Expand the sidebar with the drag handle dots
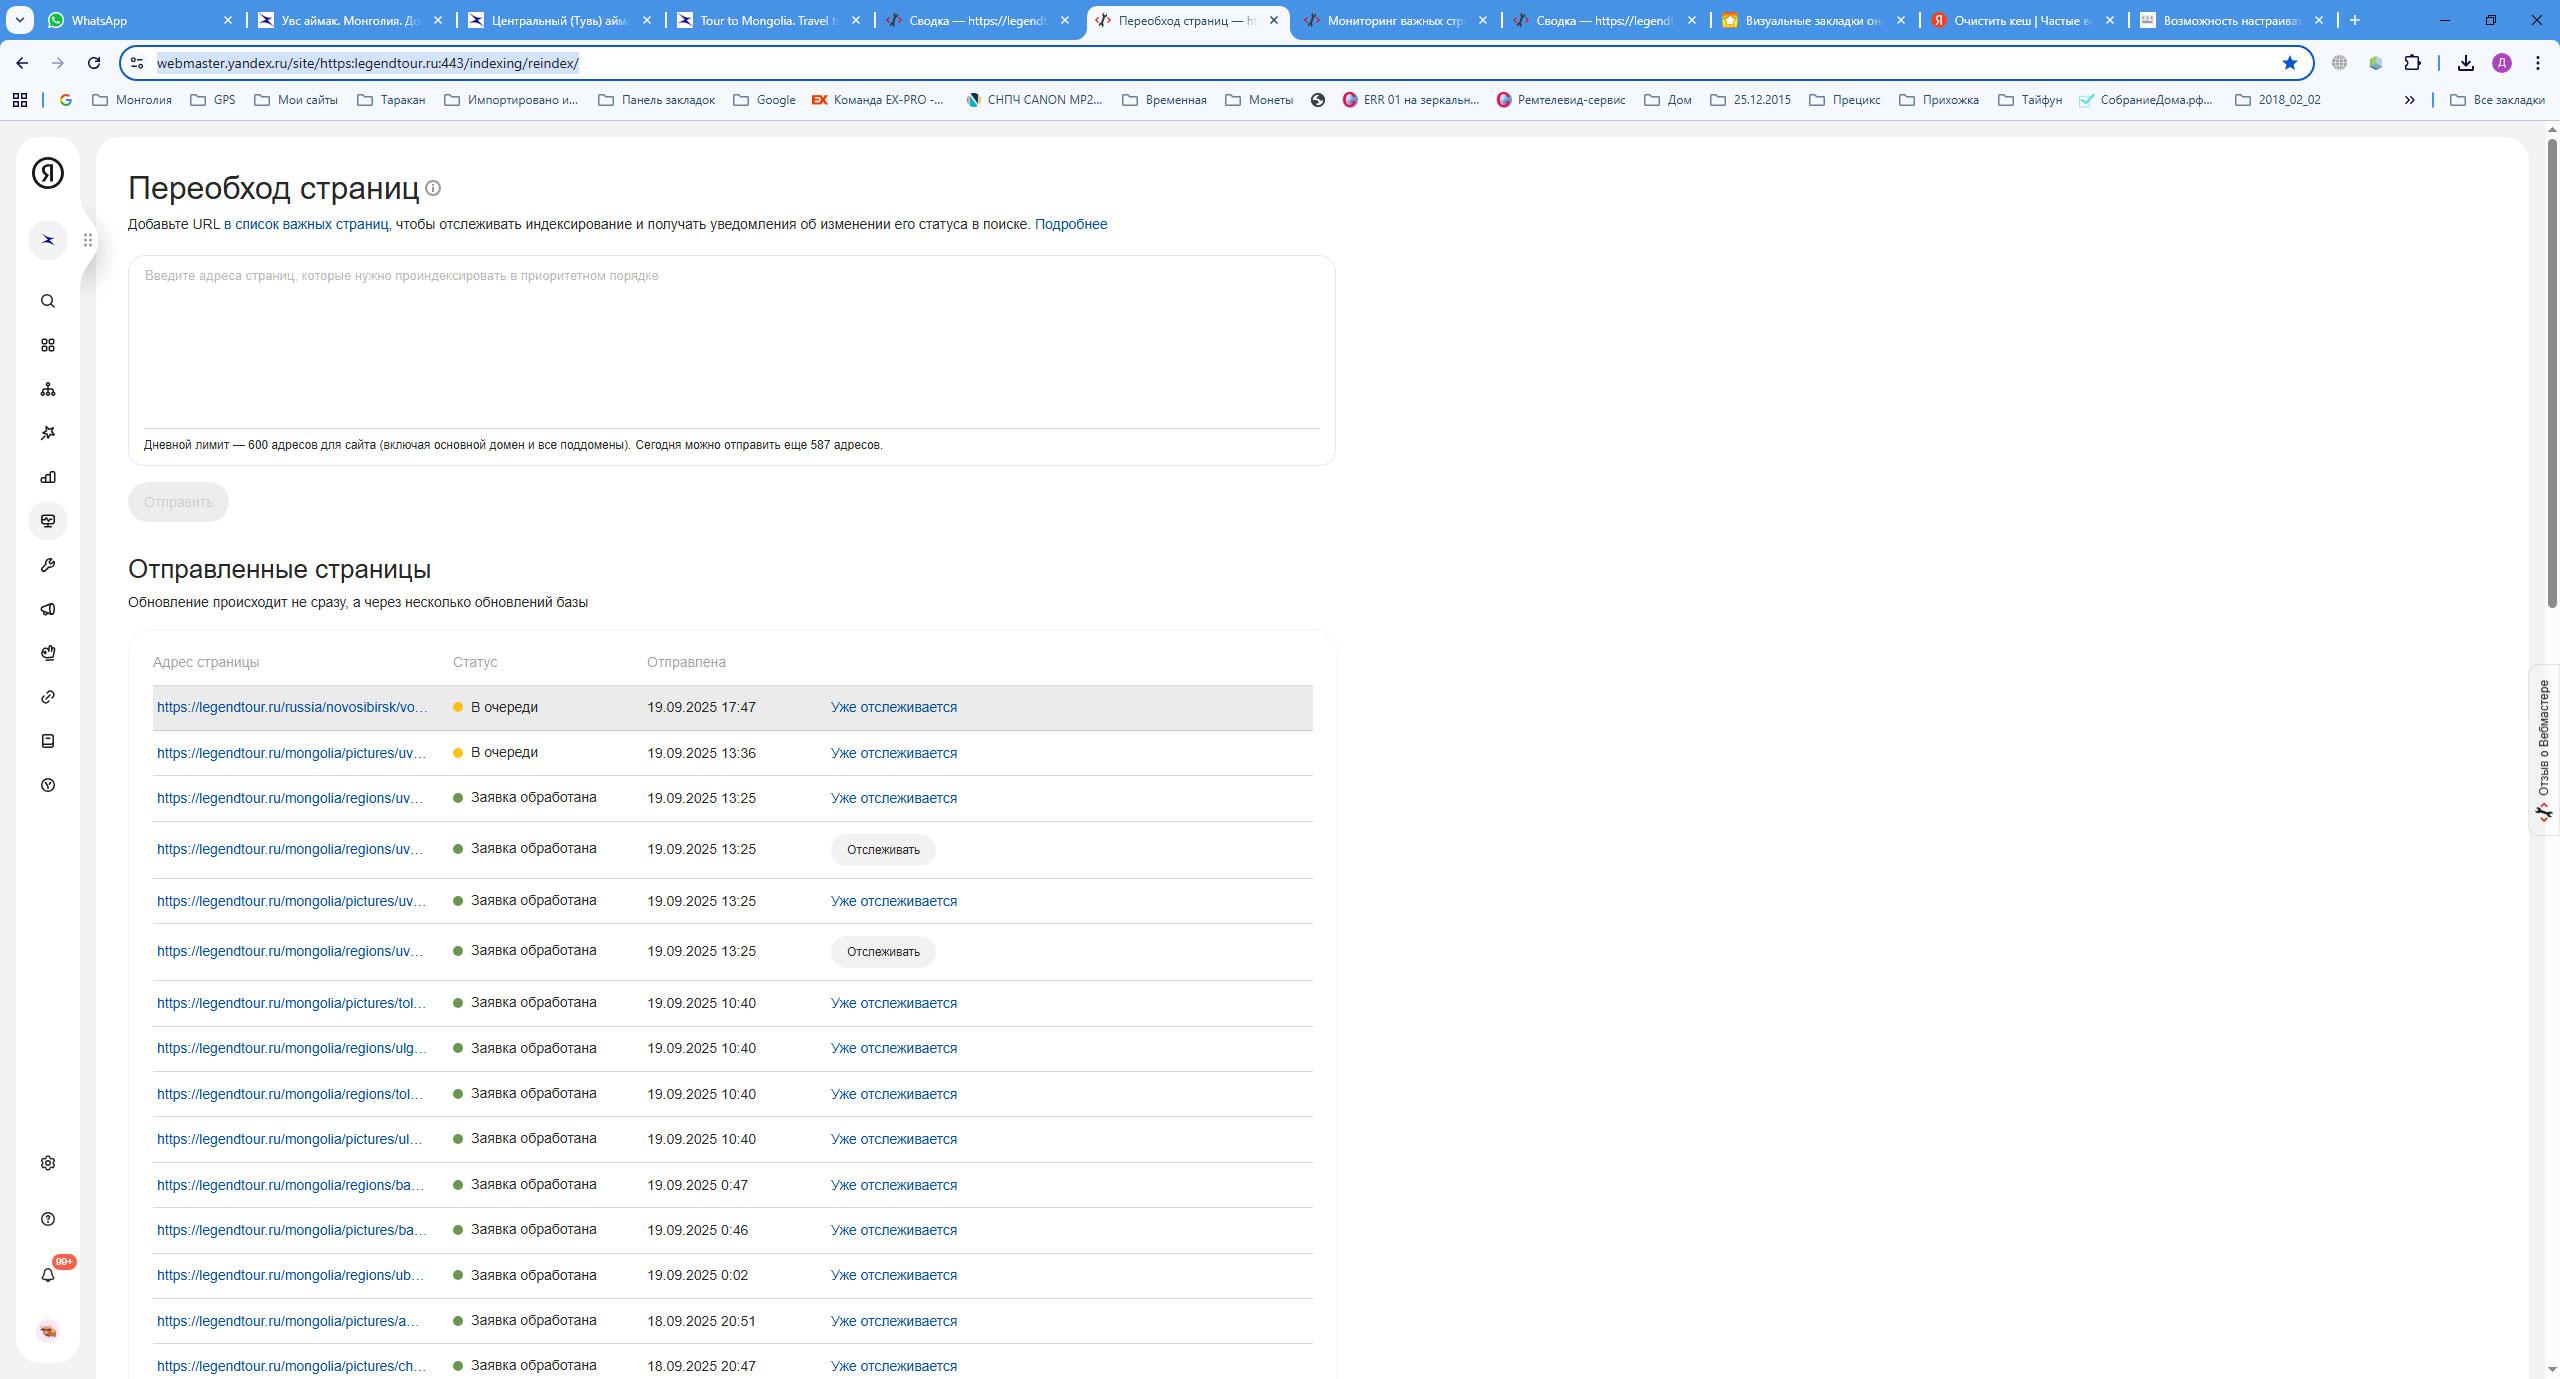Viewport: 2560px width, 1379px height. point(88,240)
